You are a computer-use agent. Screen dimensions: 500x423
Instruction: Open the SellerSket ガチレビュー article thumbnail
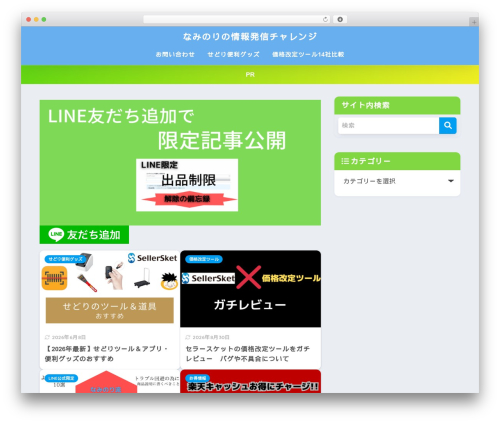pyautogui.click(x=251, y=289)
